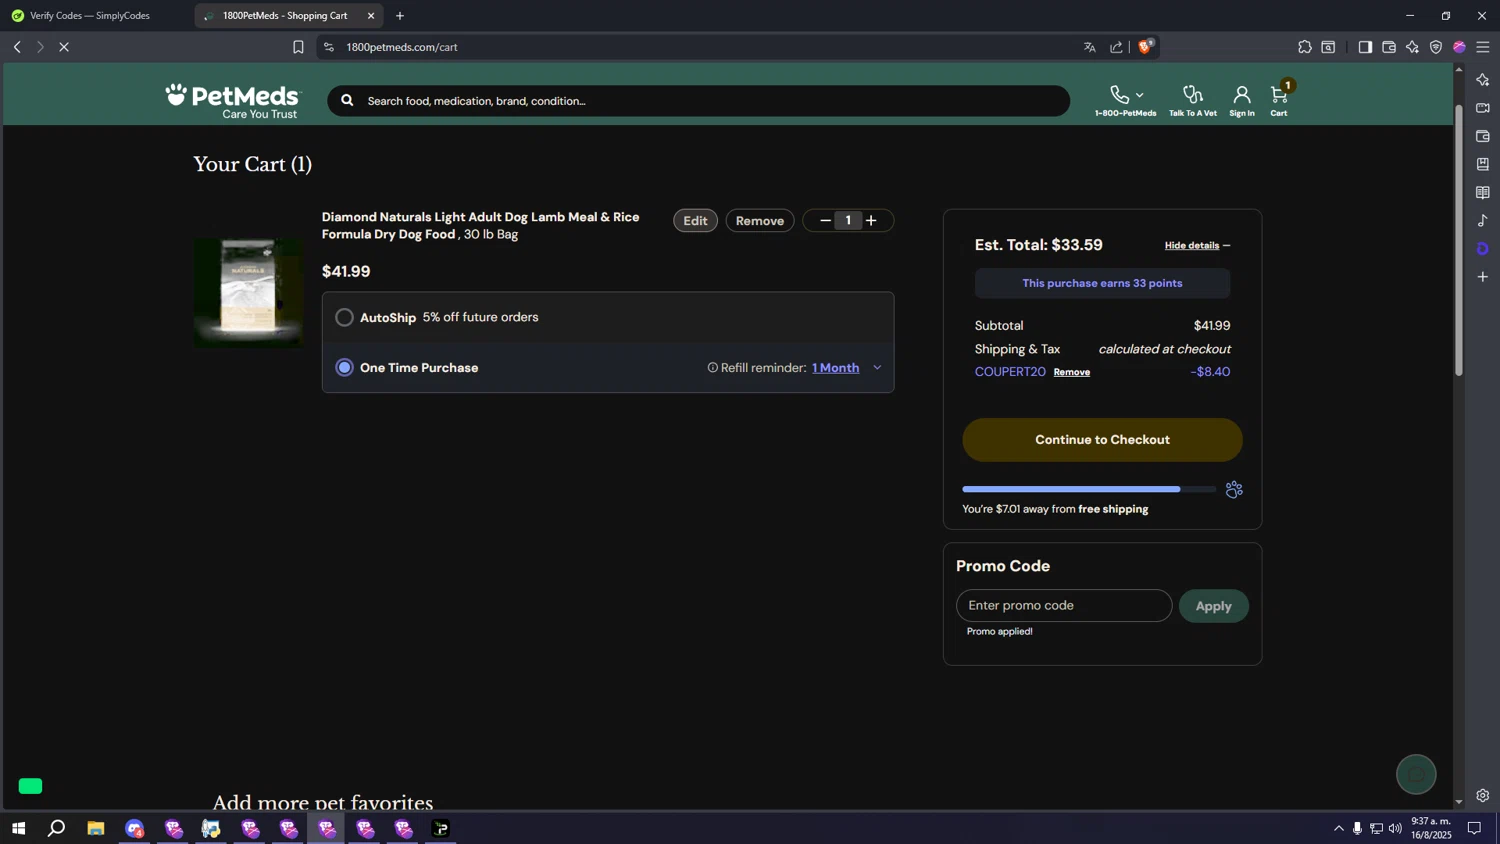The image size is (1500, 844).
Task: Open the 1 Month refill reminder link
Action: click(835, 368)
